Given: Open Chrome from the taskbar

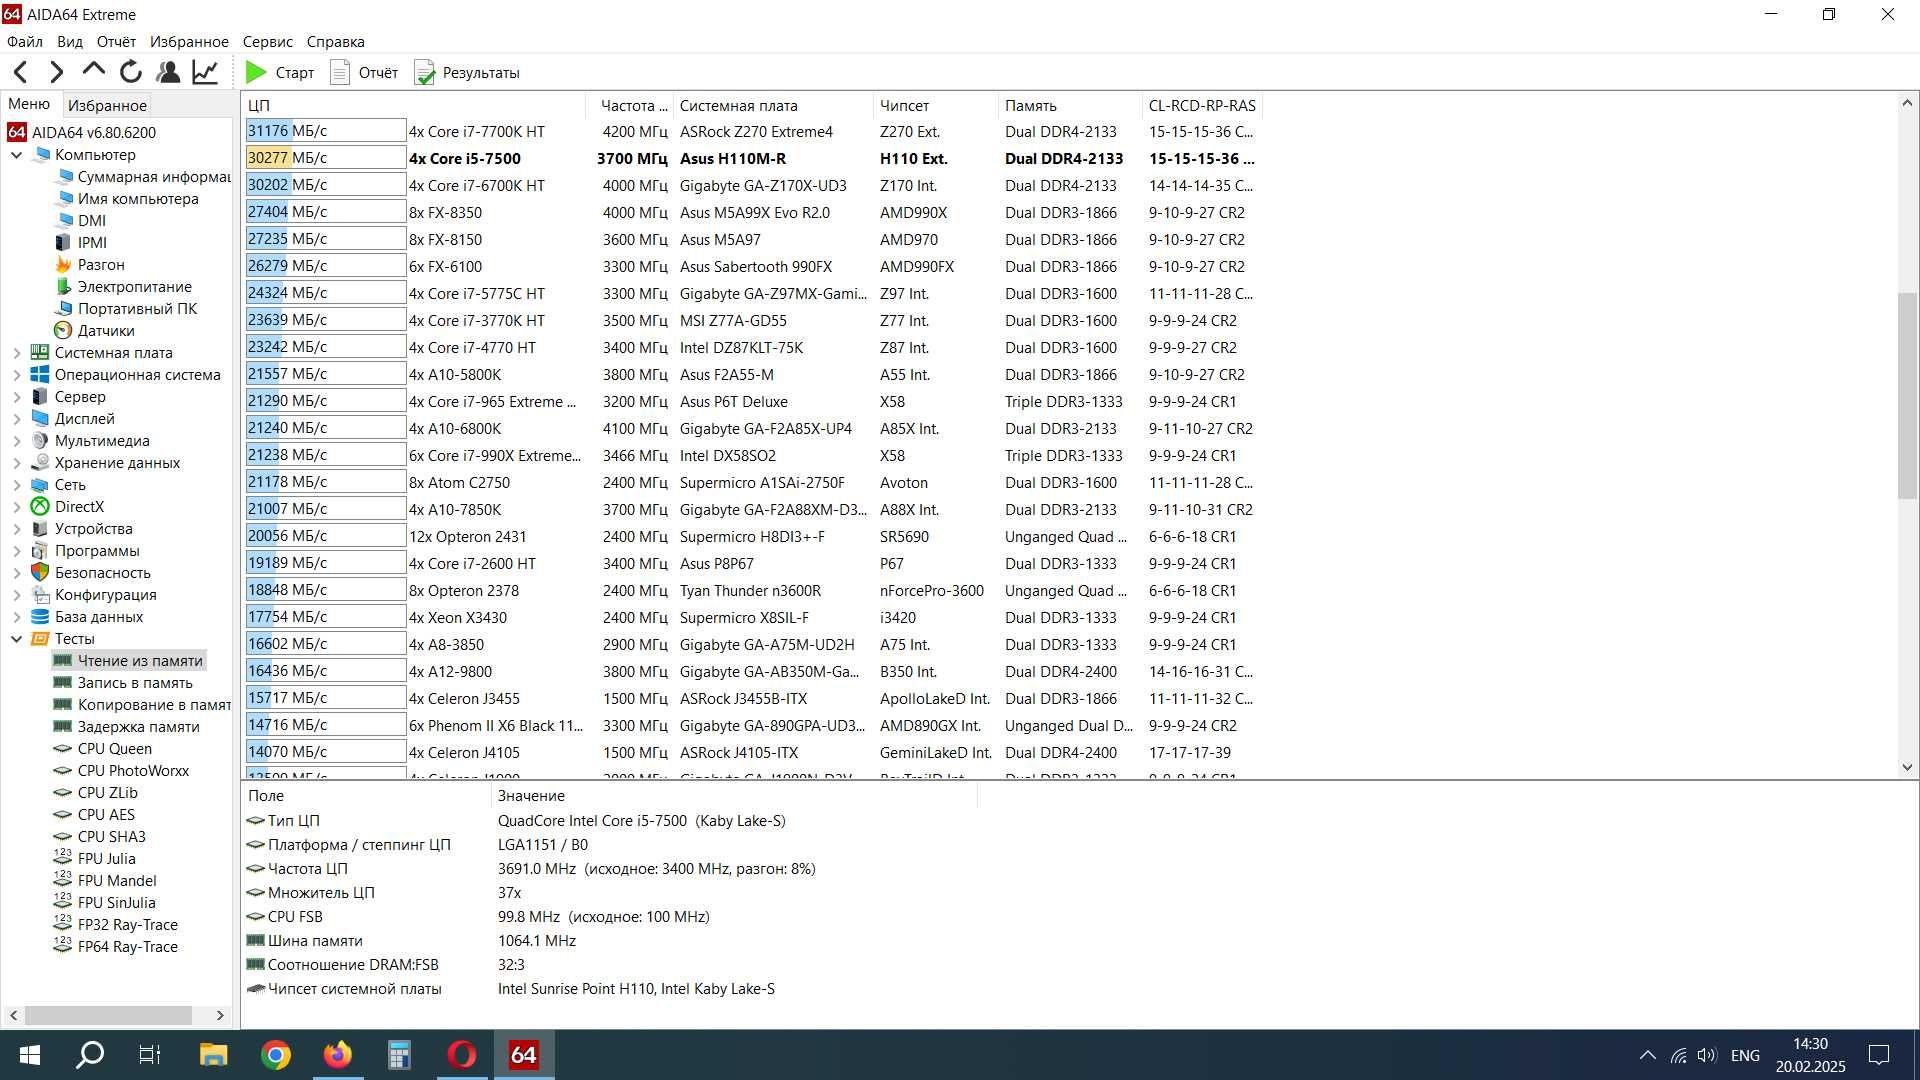Looking at the screenshot, I should (276, 1055).
